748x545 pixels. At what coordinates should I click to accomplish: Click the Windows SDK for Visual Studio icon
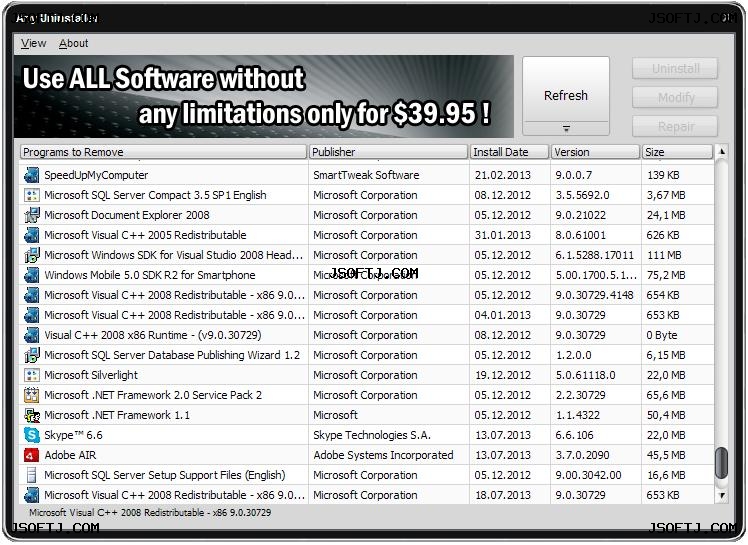coord(31,255)
